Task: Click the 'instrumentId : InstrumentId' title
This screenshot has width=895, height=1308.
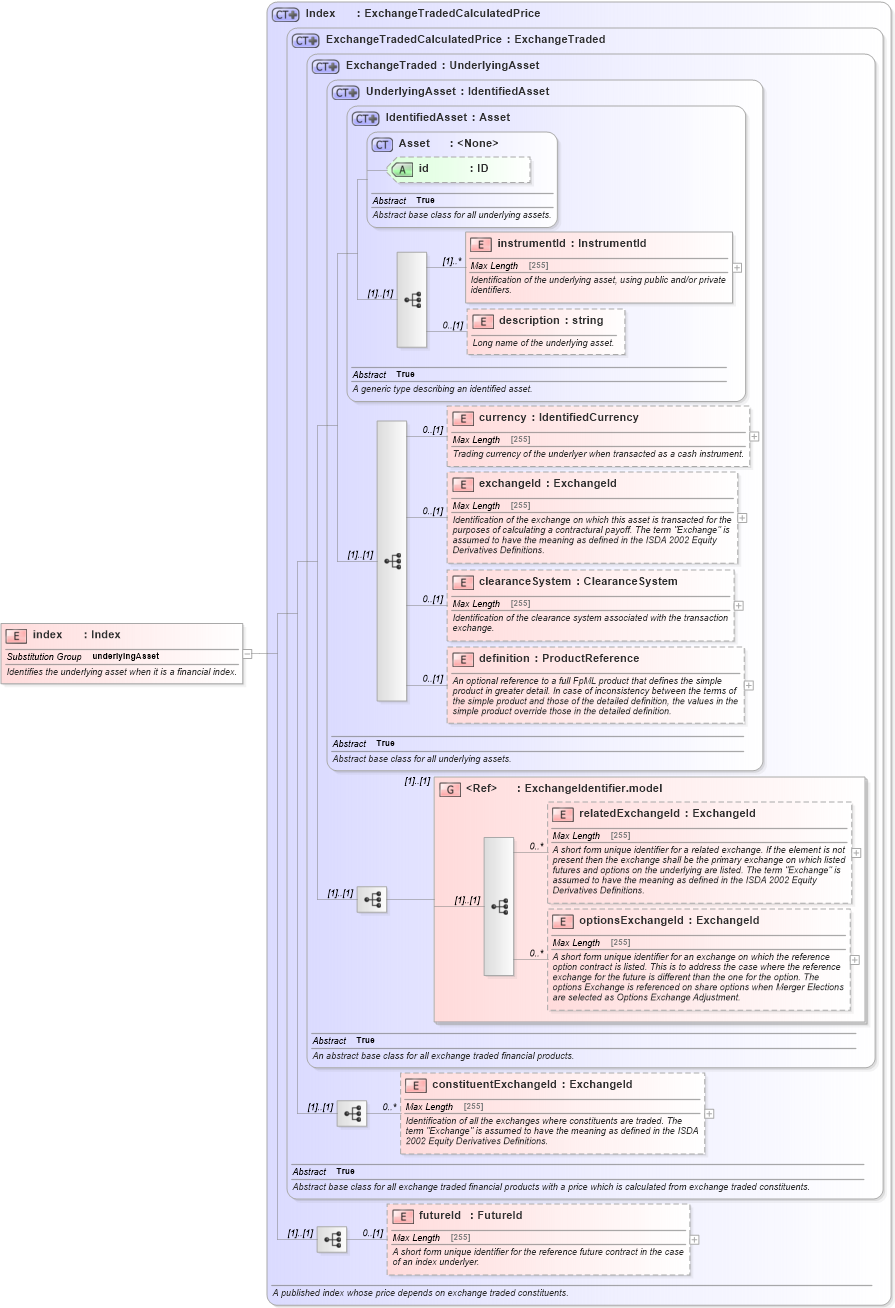Action: coord(572,244)
